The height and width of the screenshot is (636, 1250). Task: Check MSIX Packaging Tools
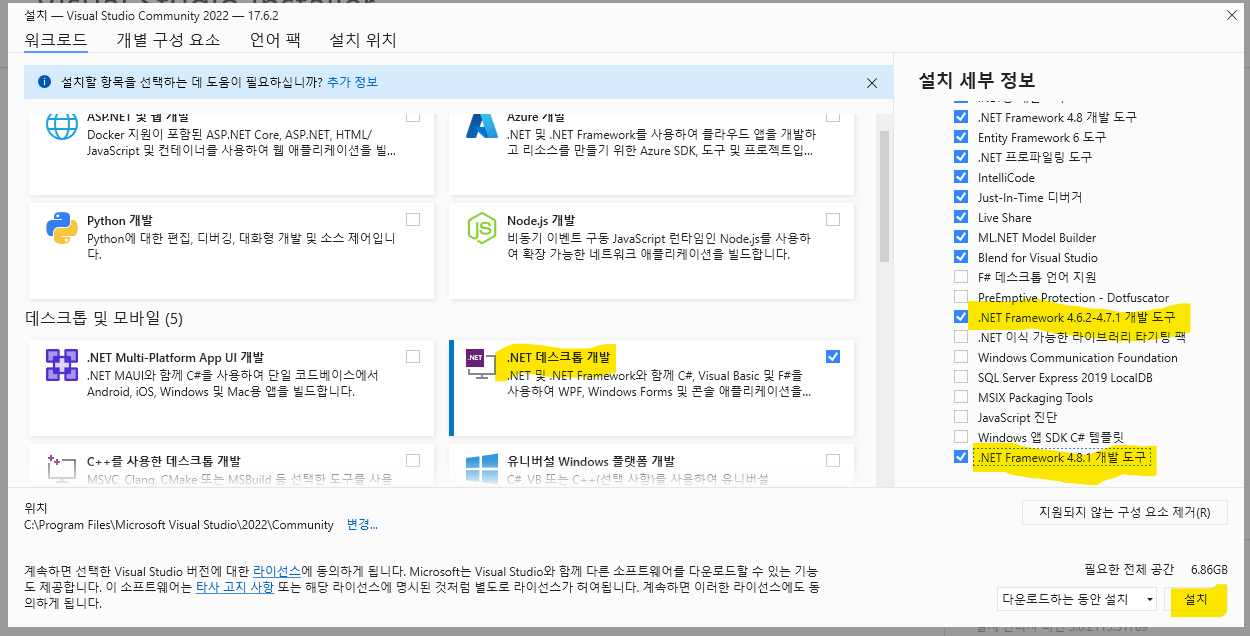click(961, 397)
